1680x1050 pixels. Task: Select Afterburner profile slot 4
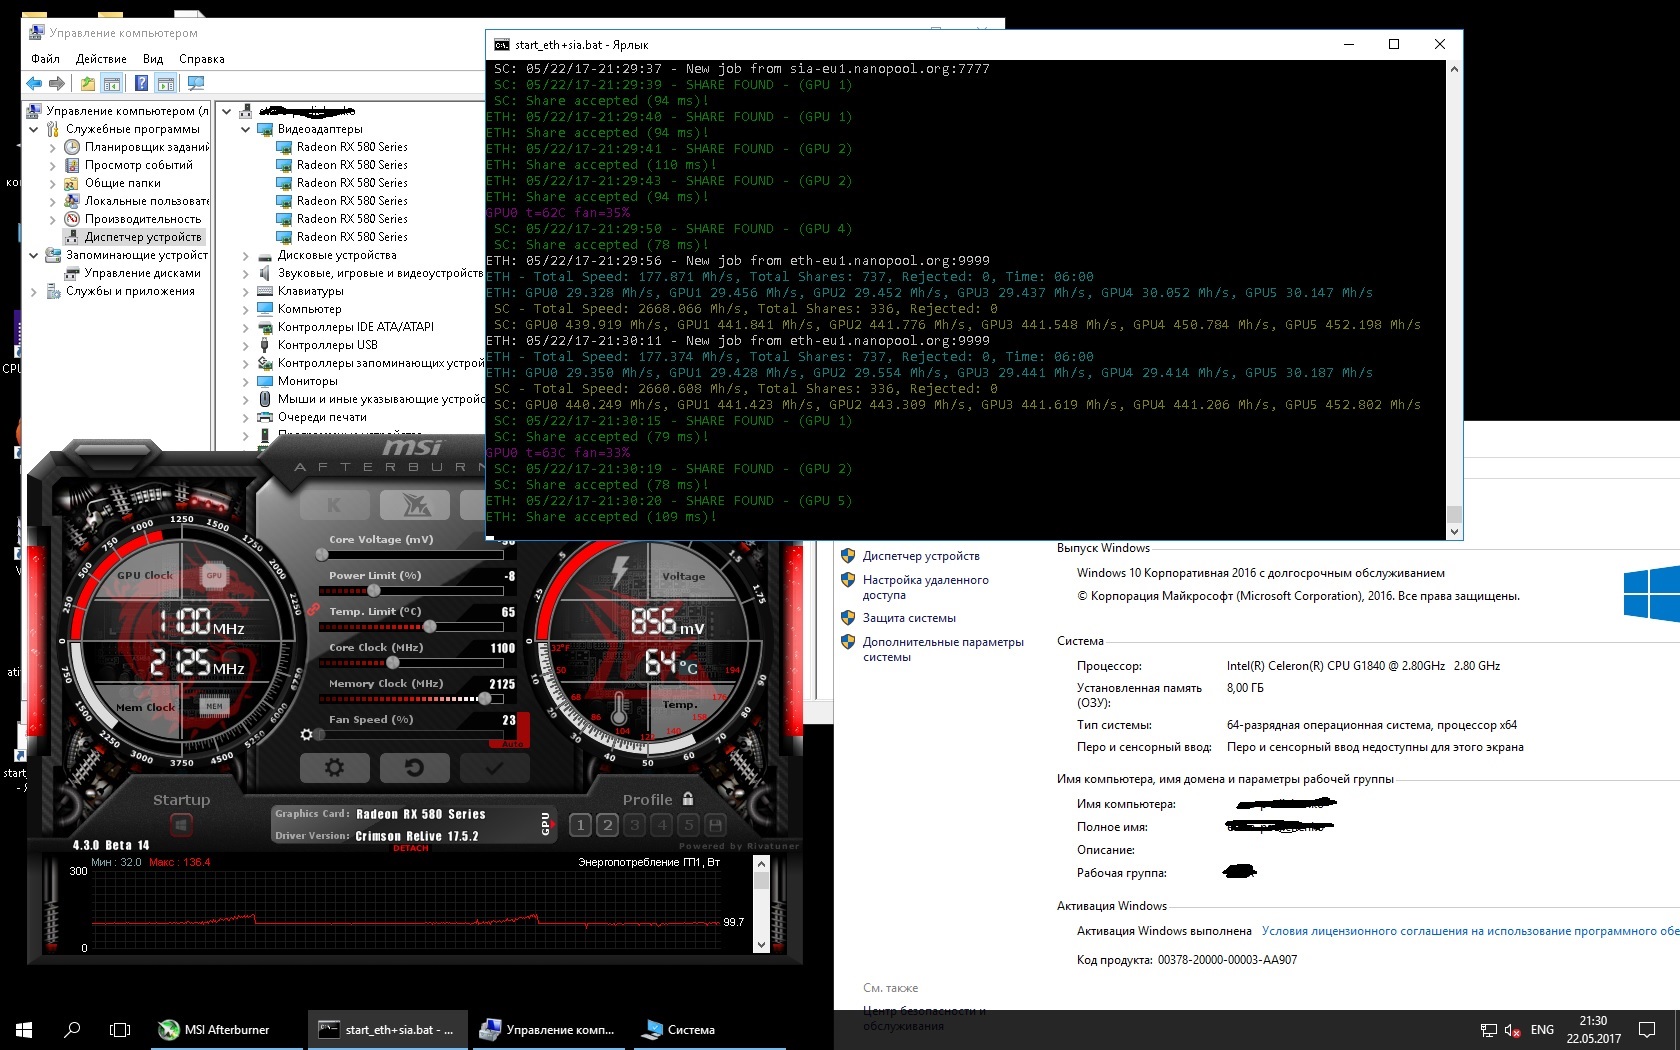point(661,825)
